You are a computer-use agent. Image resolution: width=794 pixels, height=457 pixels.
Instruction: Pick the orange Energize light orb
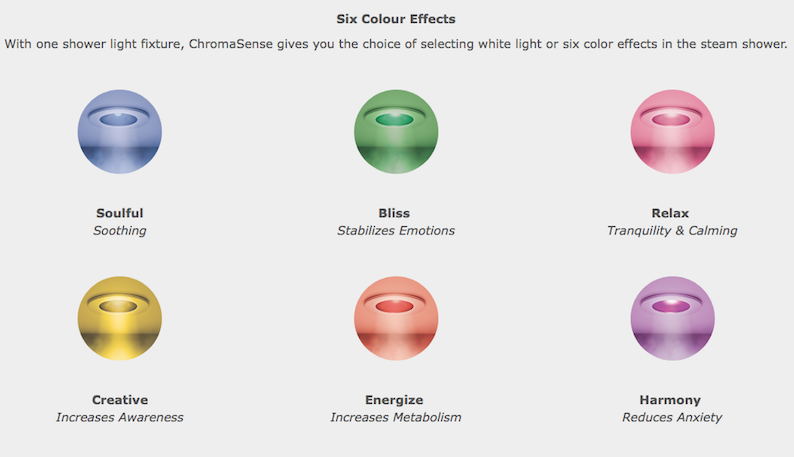(396, 318)
